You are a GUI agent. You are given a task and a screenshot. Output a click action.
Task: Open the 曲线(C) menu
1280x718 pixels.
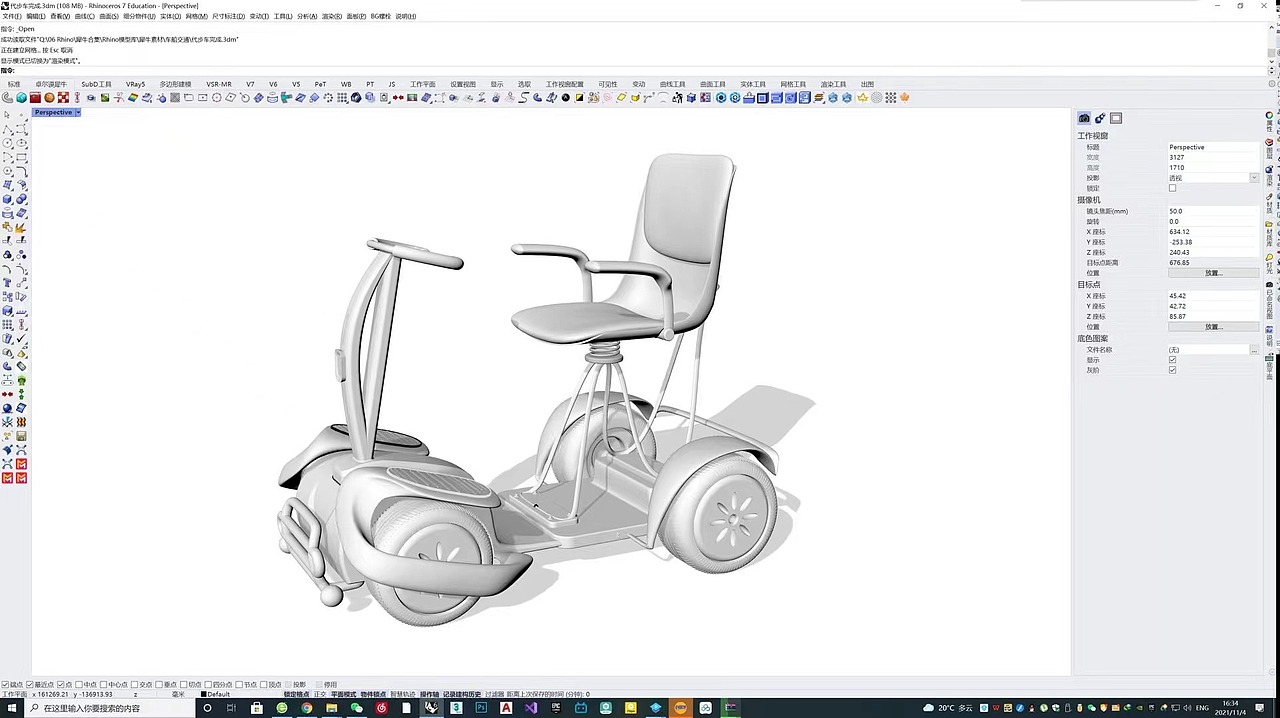(85, 16)
